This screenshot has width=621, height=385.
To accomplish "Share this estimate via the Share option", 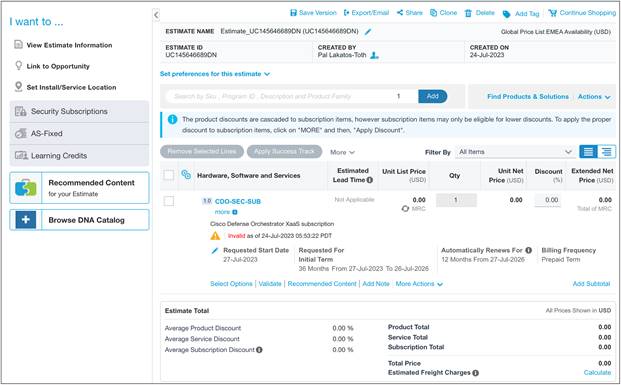I will [x=410, y=13].
